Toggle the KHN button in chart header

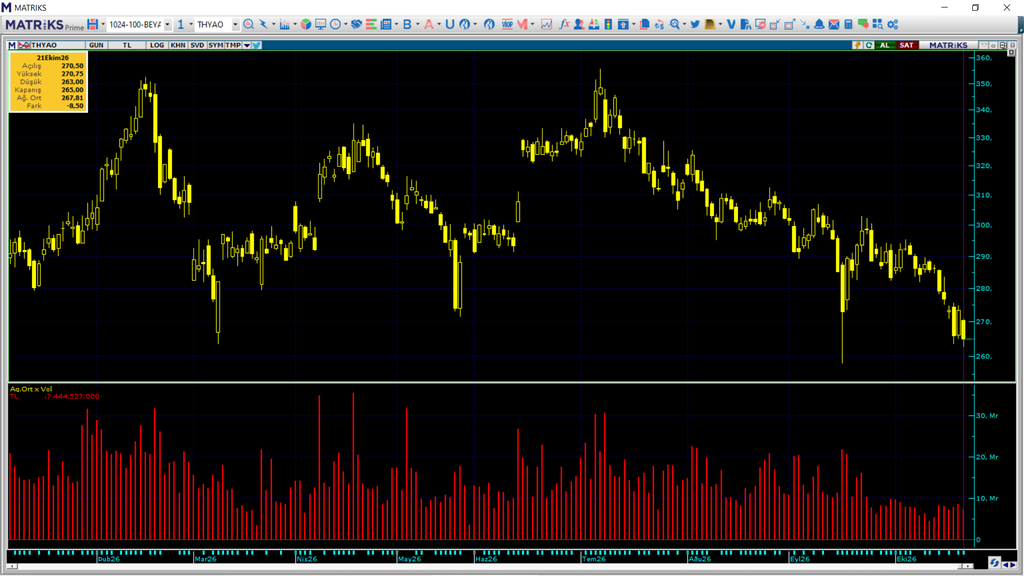click(178, 45)
